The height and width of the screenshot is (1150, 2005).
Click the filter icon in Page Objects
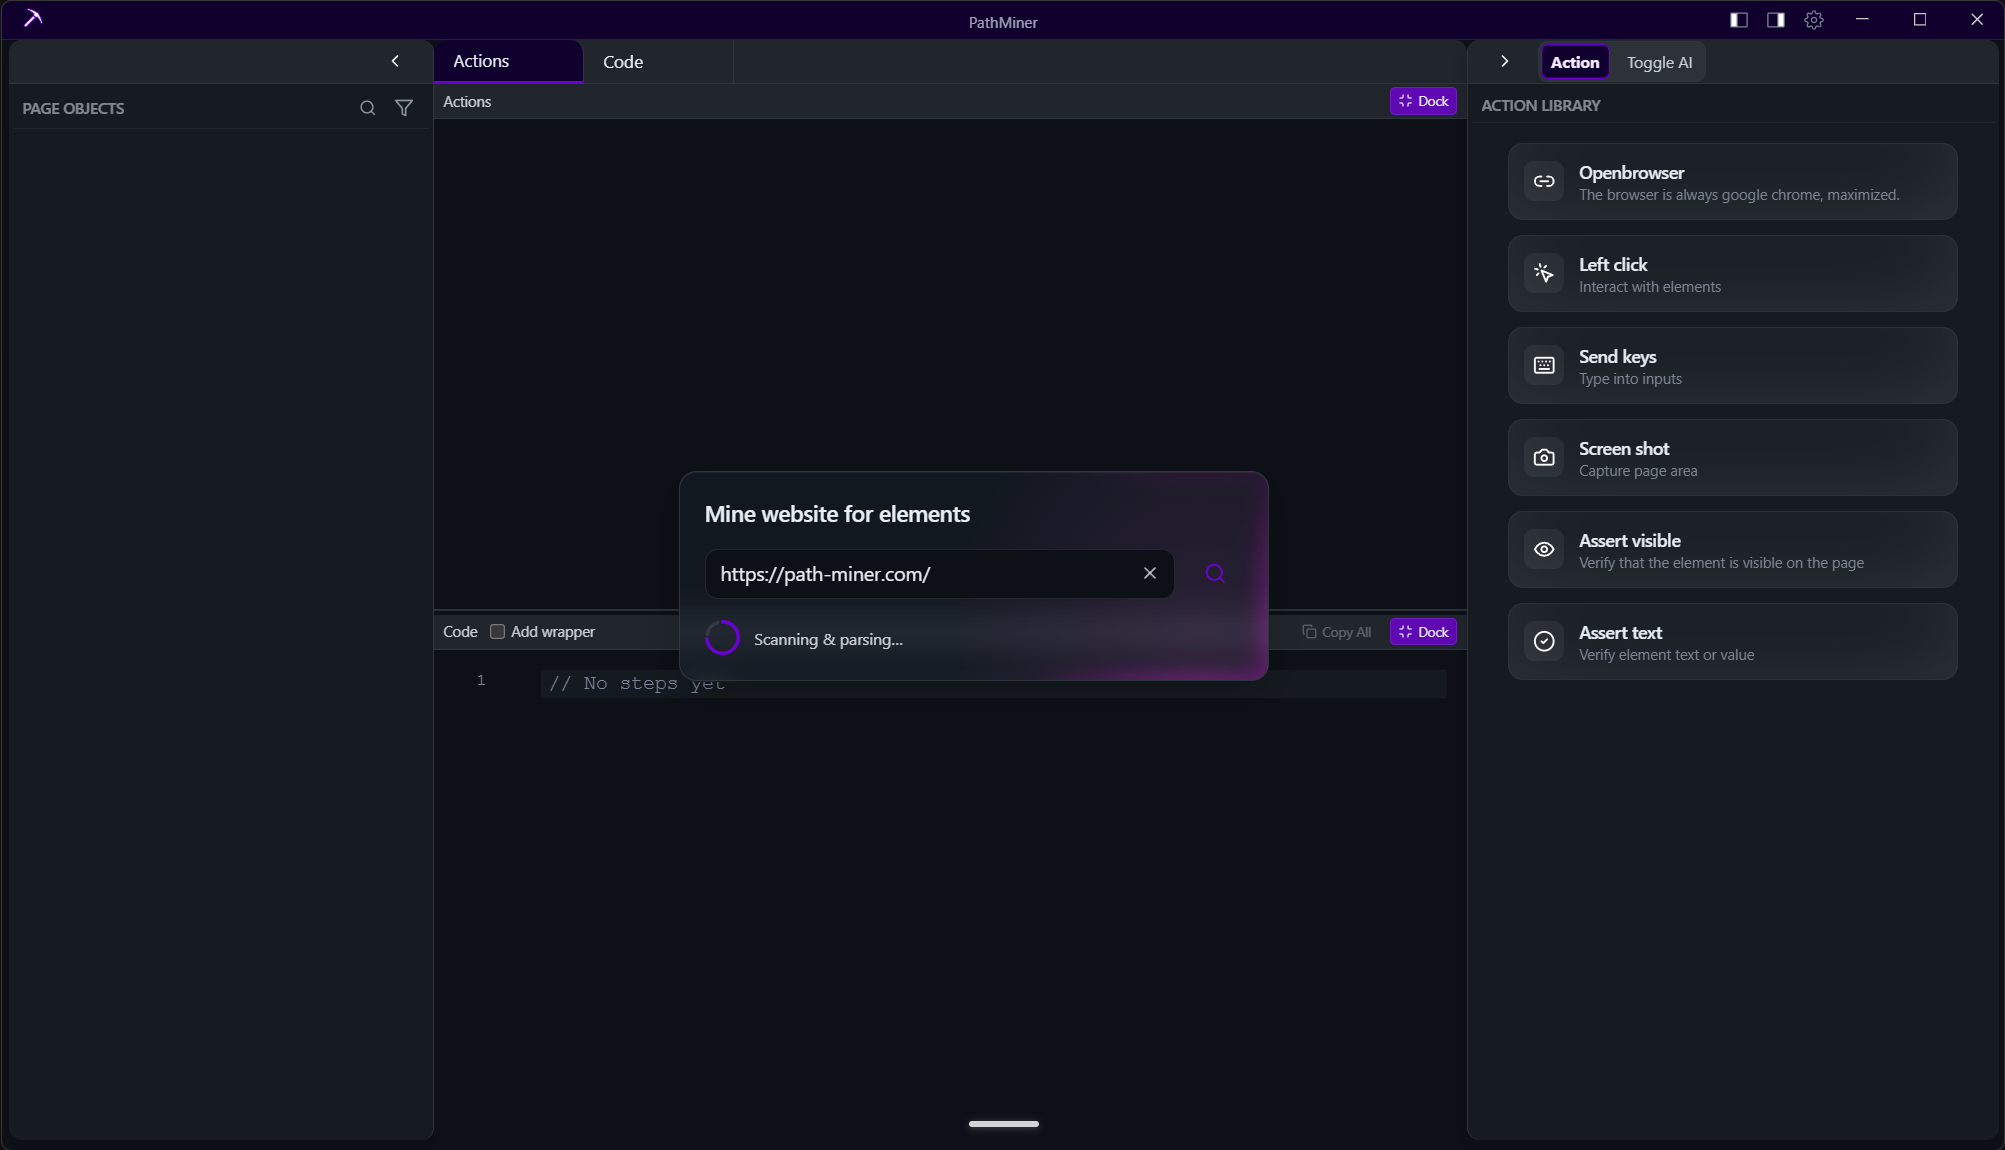pos(404,108)
